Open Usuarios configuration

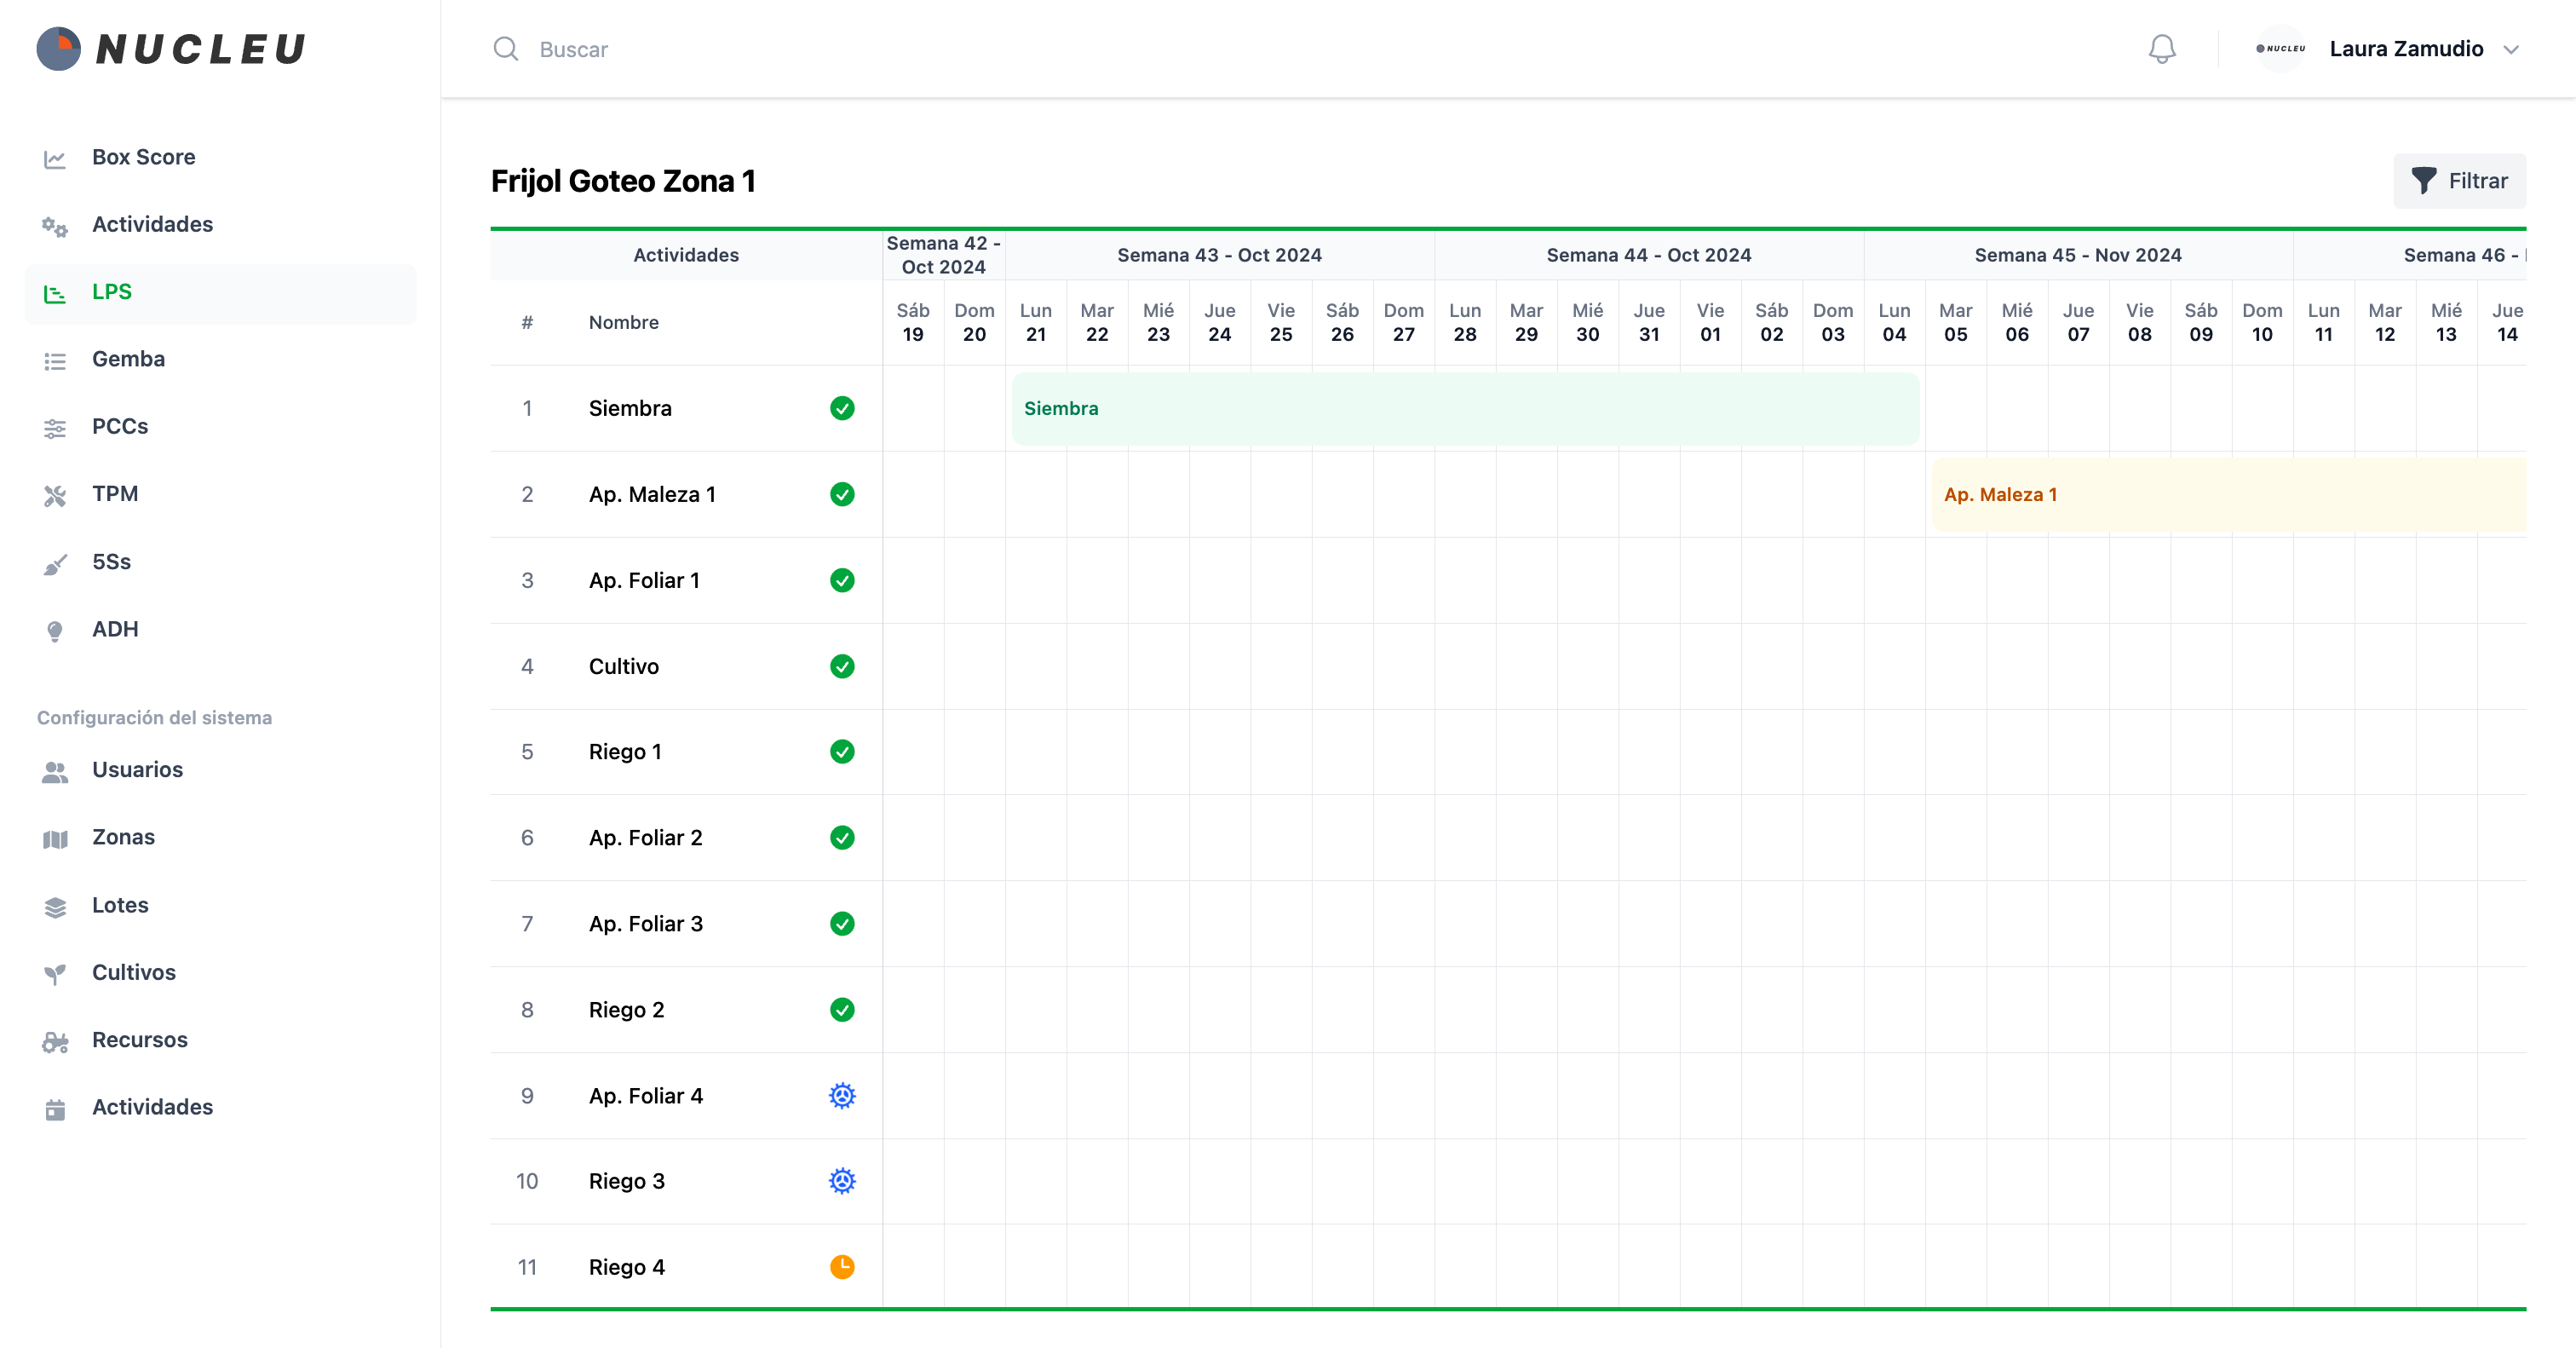[x=221, y=770]
